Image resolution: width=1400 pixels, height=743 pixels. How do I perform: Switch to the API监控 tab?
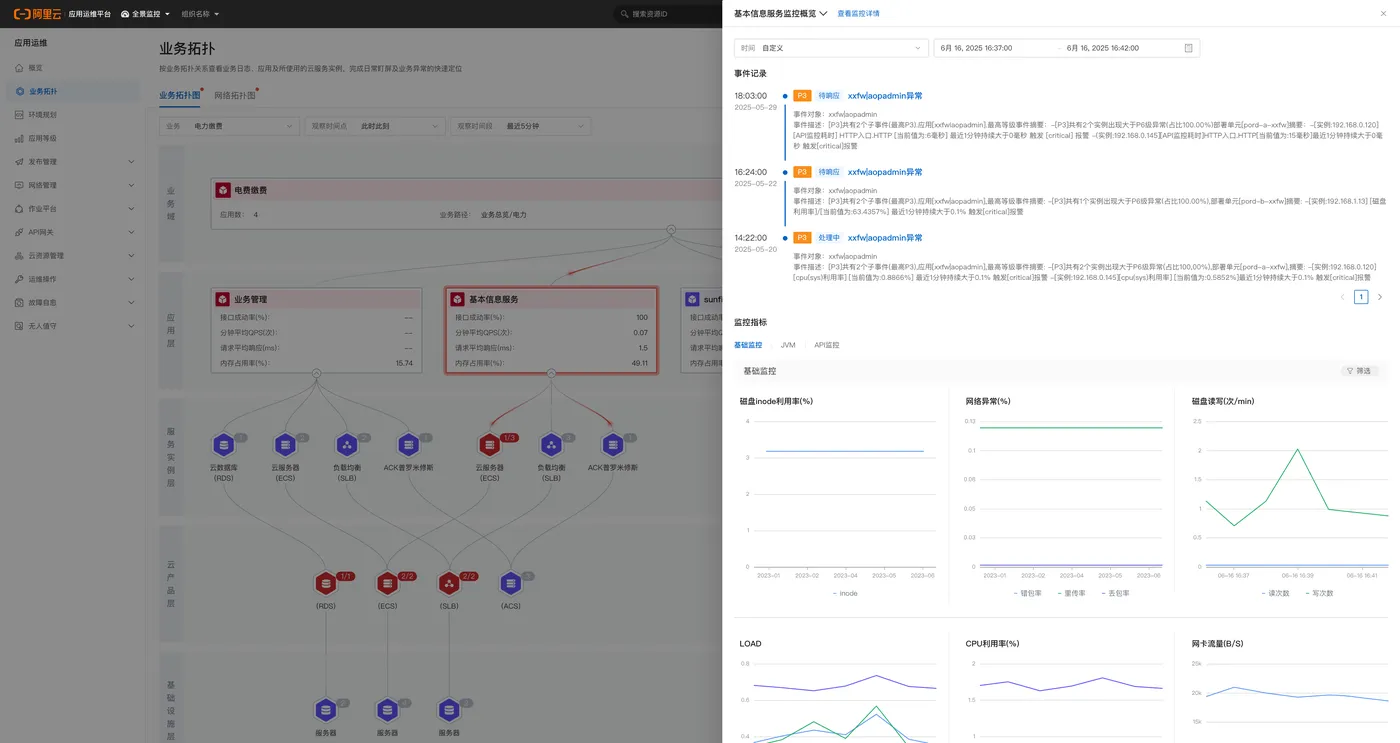[x=826, y=345]
